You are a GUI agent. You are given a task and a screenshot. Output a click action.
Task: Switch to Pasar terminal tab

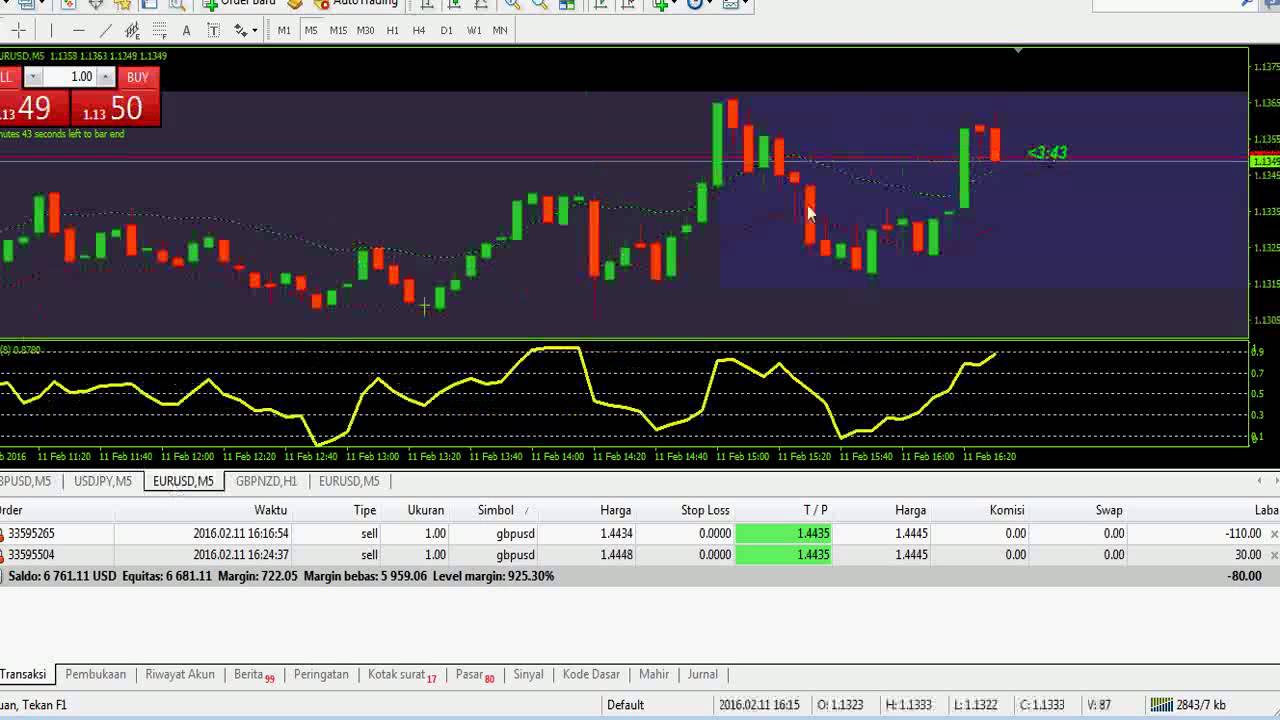coord(475,674)
